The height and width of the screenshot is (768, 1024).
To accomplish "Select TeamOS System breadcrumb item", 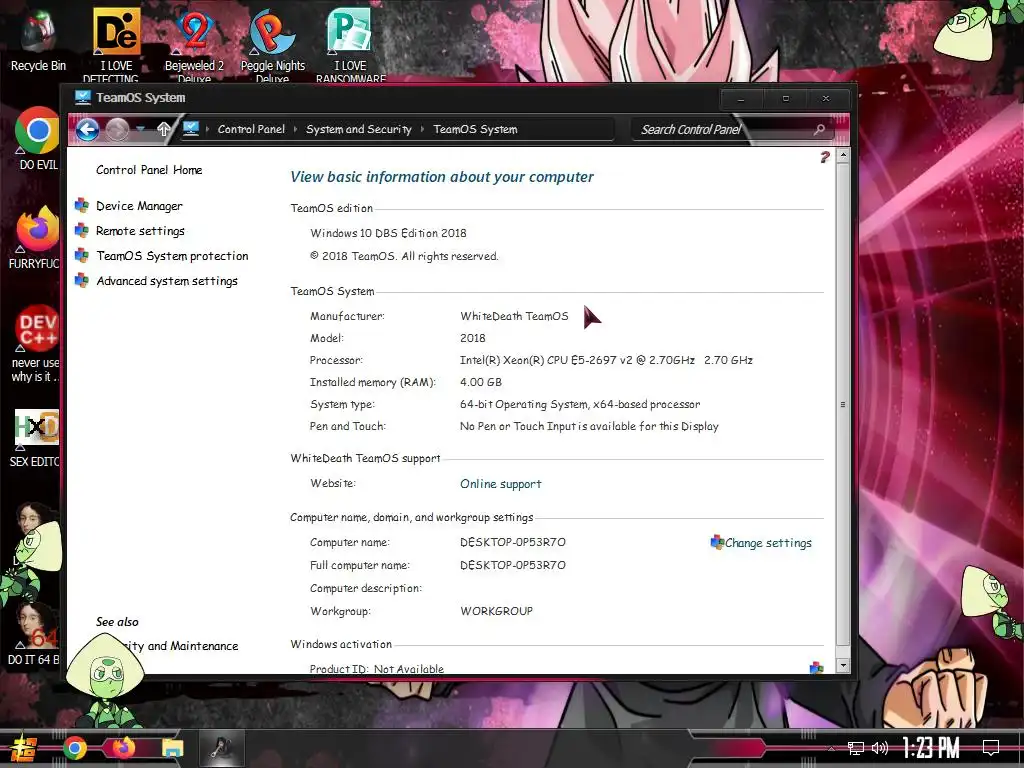I will [475, 129].
